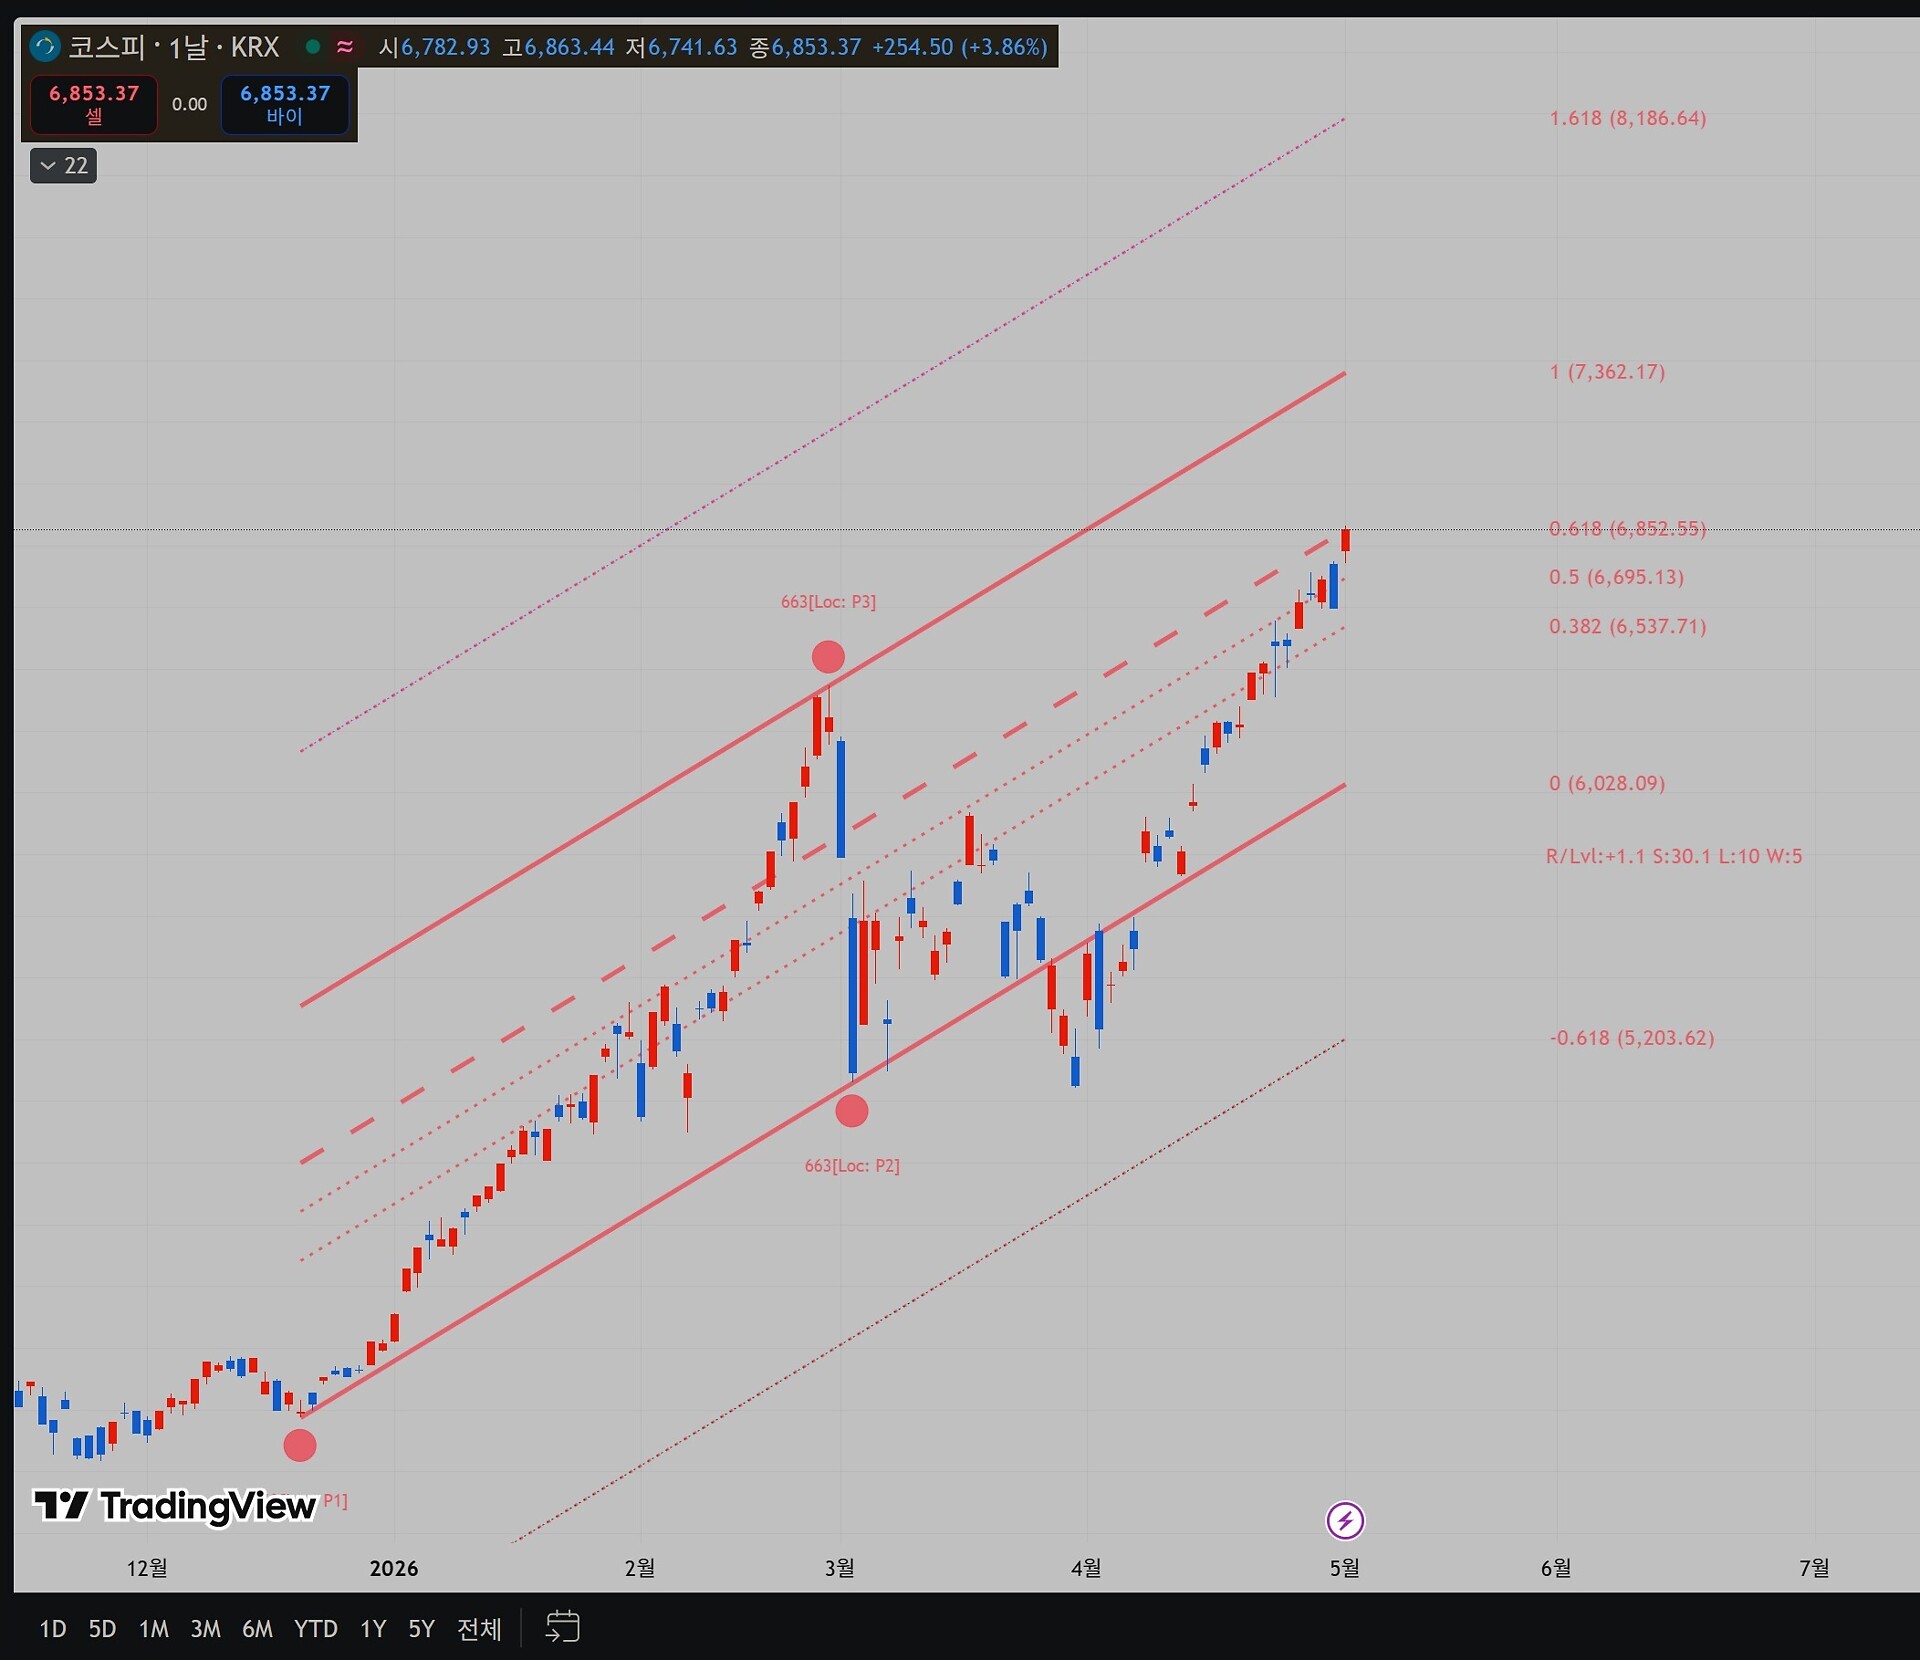Click the 6월 label on time axis
The image size is (1920, 1660).
[x=1556, y=1568]
